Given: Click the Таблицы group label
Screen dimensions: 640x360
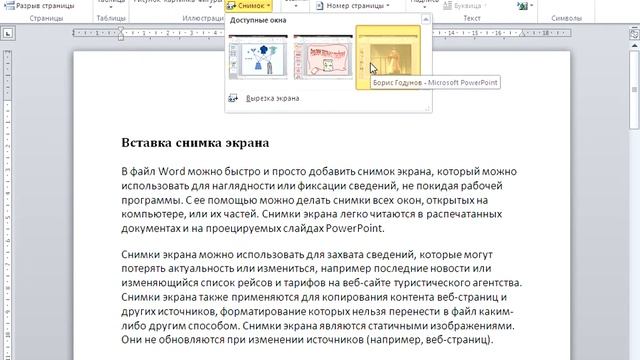Looking at the screenshot, I should click(111, 18).
